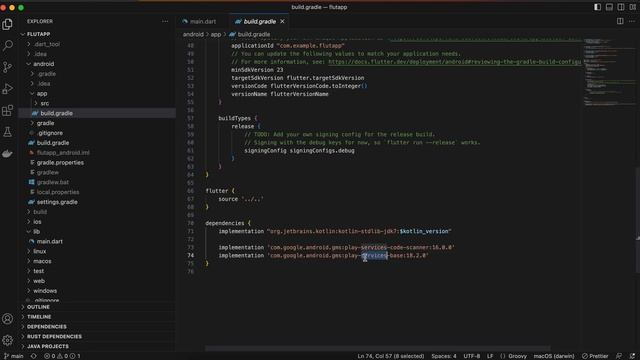Split the editor right
The image size is (640, 360).
620,21
